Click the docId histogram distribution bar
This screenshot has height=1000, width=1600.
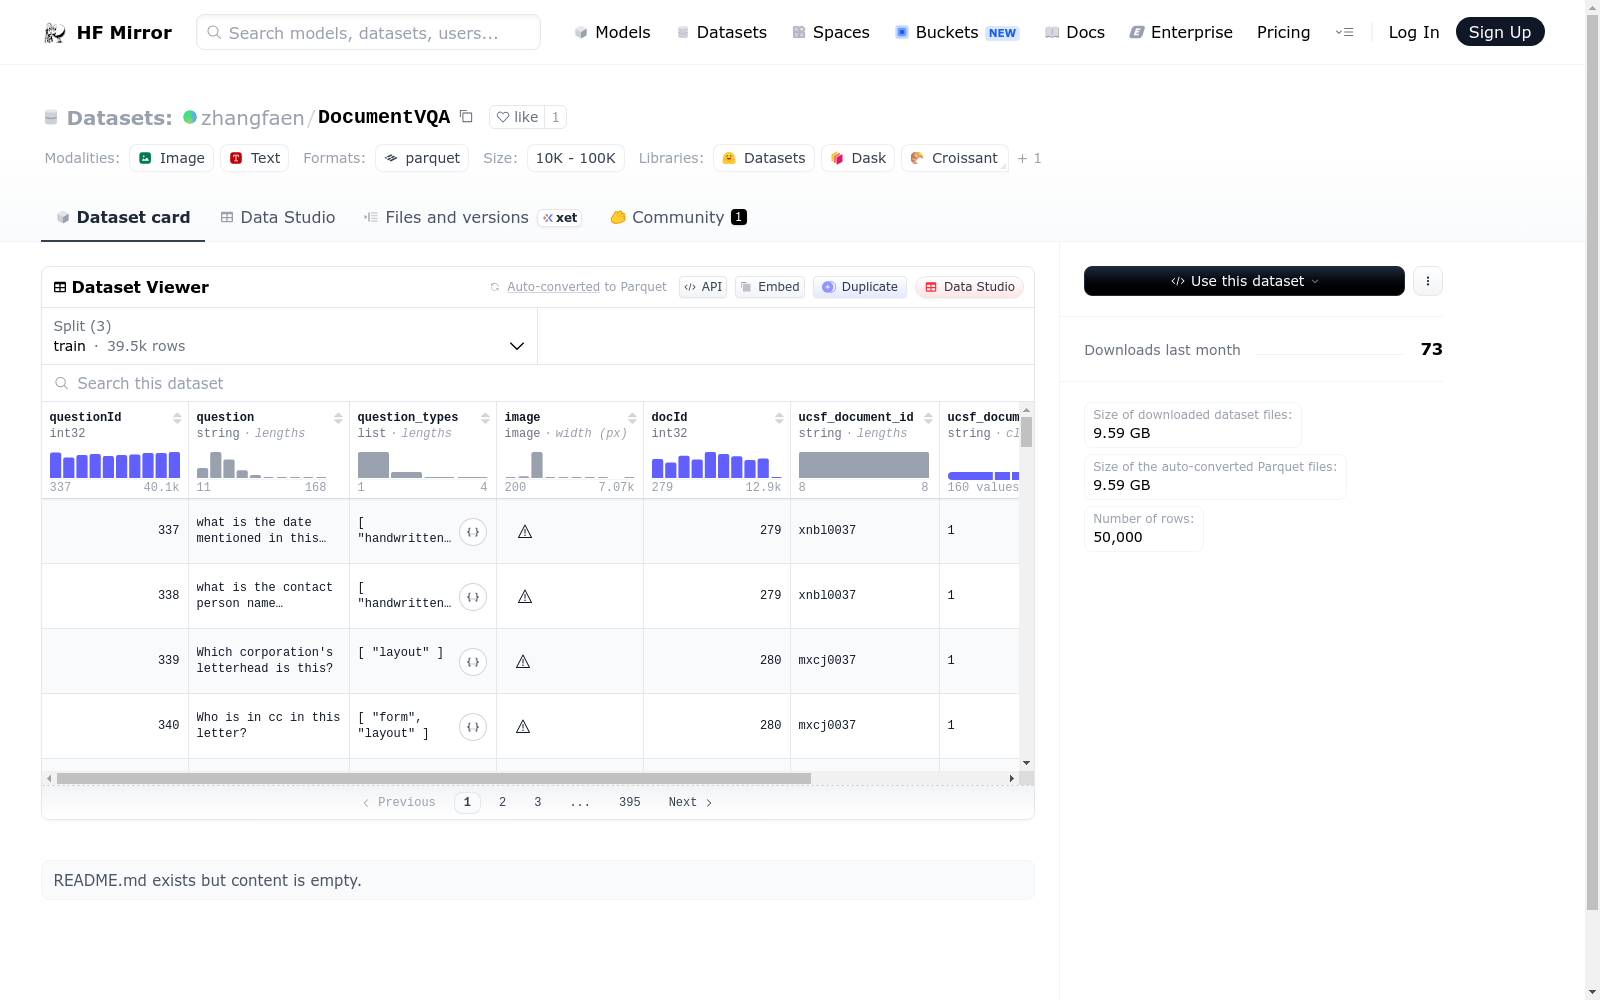716,465
